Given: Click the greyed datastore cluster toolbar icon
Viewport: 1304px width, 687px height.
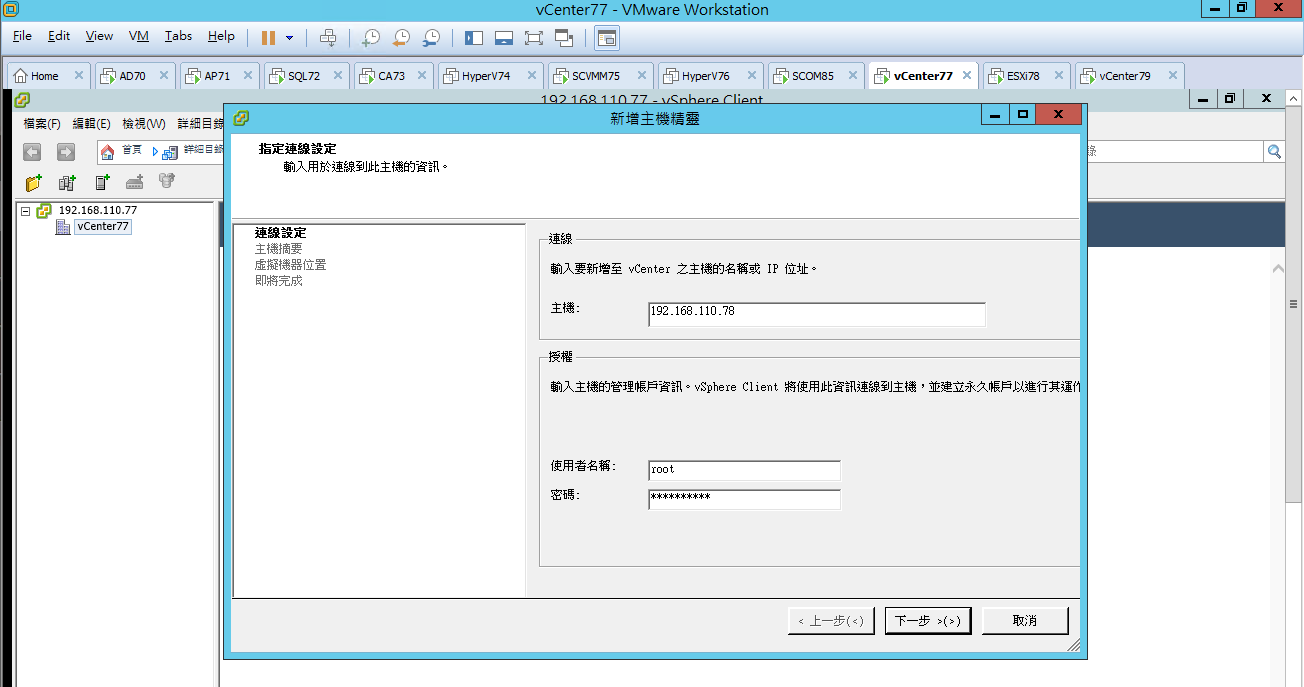Looking at the screenshot, I should [x=167, y=181].
